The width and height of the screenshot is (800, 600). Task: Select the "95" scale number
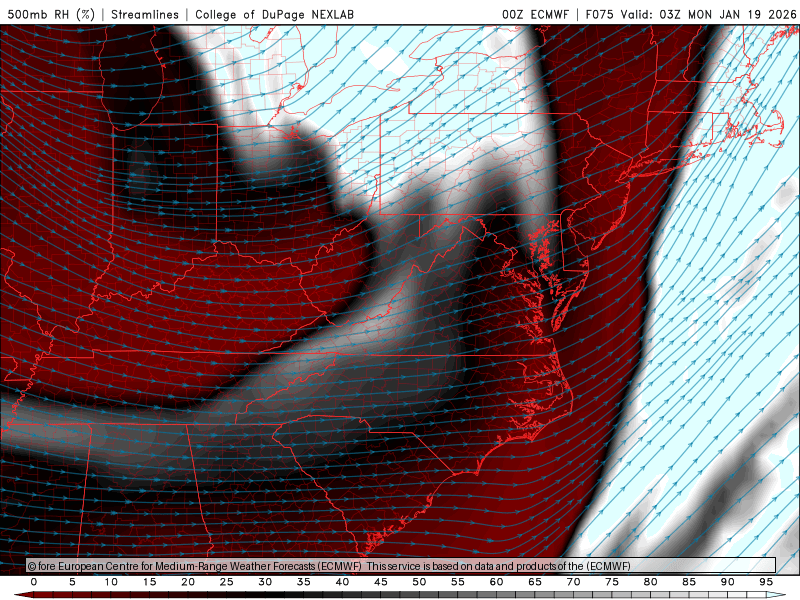[766, 582]
